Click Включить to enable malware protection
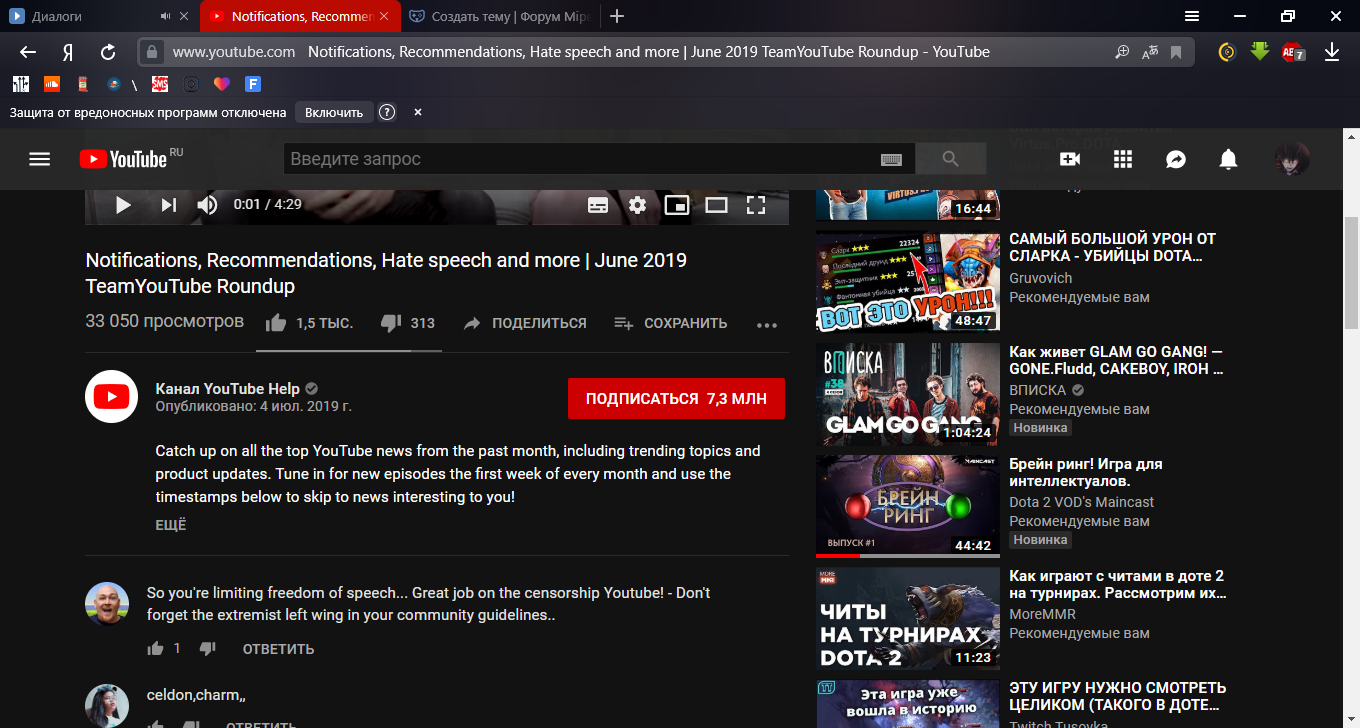The width and height of the screenshot is (1360, 728). pos(334,112)
